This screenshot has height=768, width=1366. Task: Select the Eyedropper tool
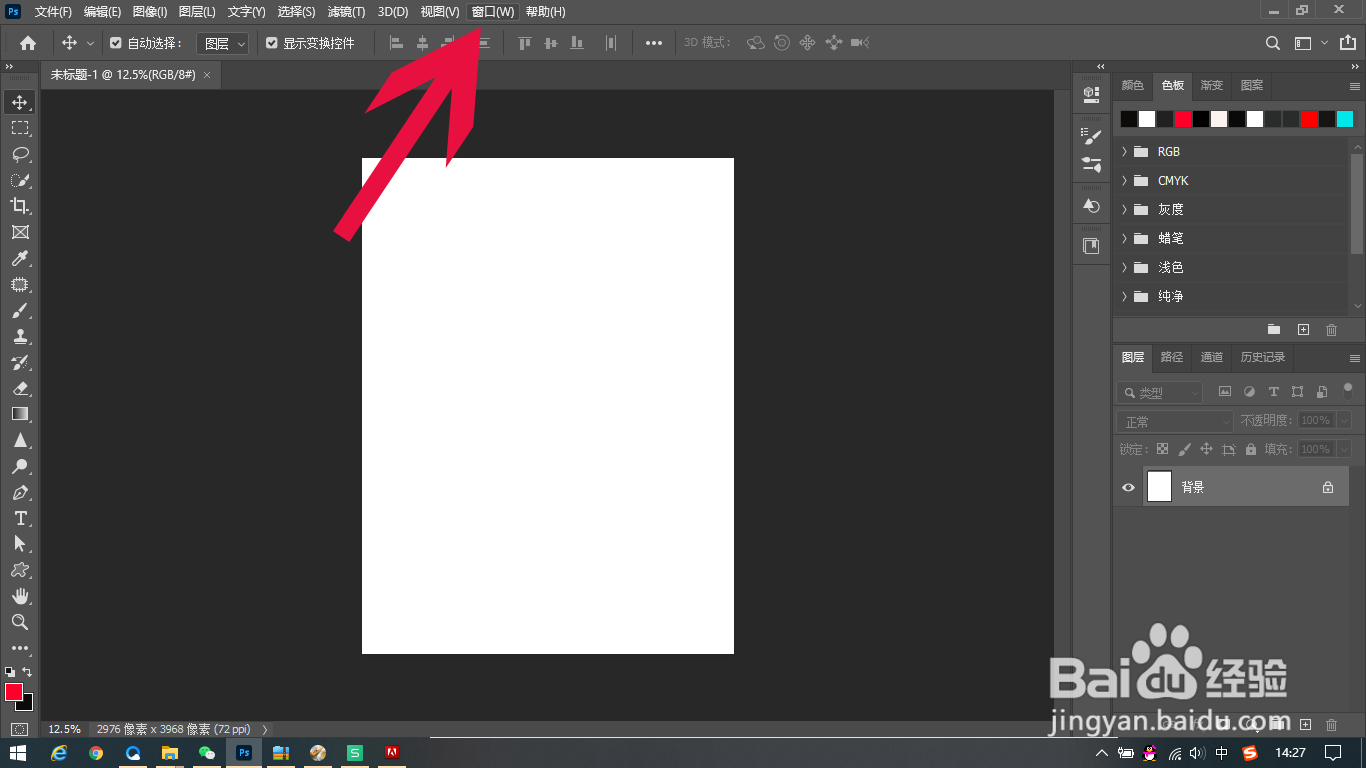(19, 259)
